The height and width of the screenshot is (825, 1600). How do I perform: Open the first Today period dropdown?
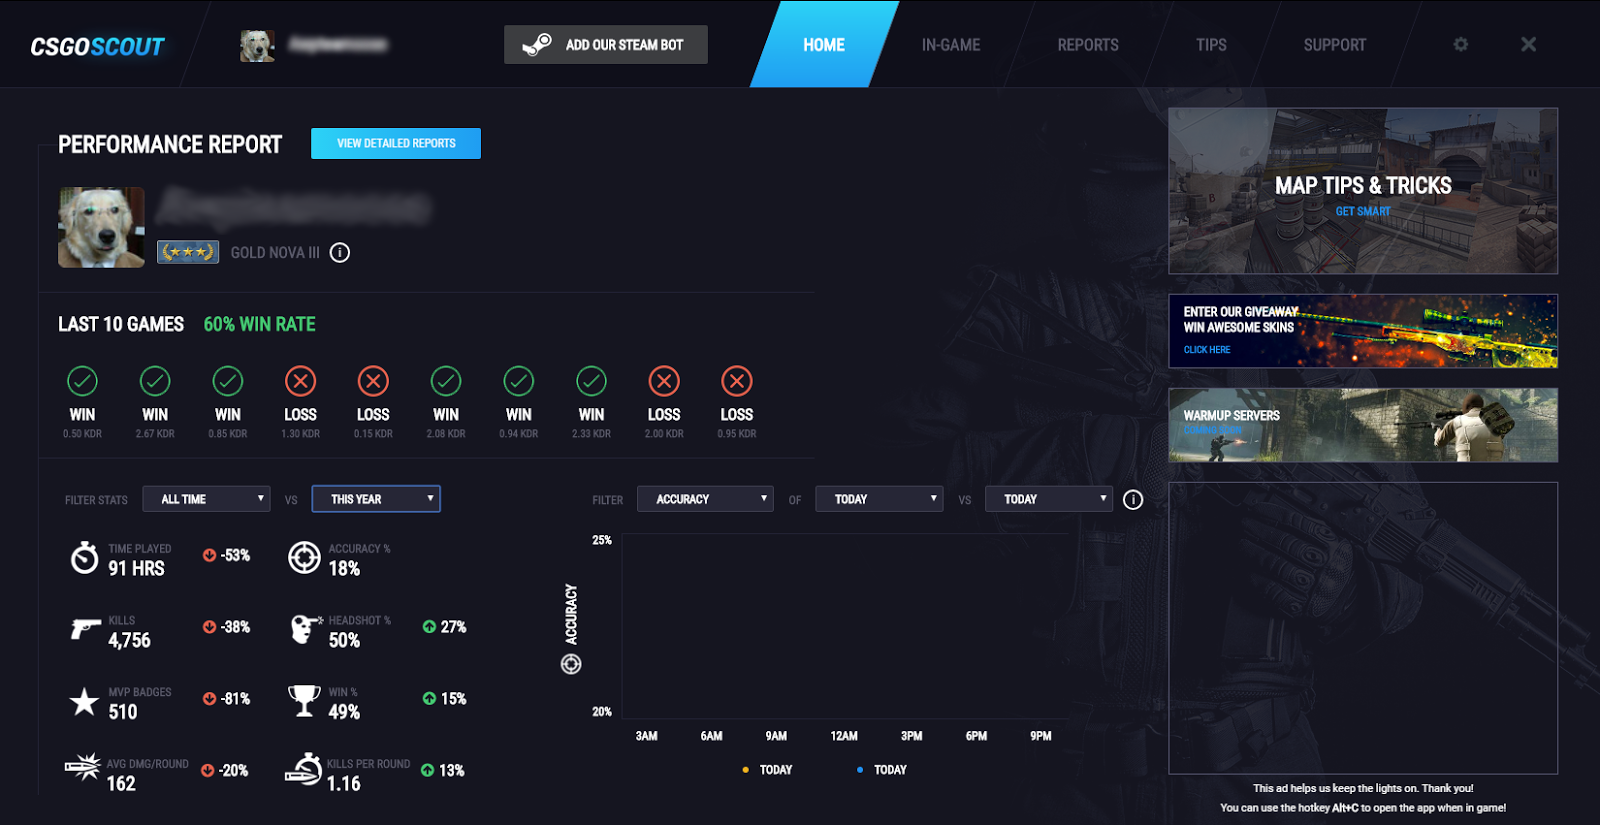tap(879, 499)
